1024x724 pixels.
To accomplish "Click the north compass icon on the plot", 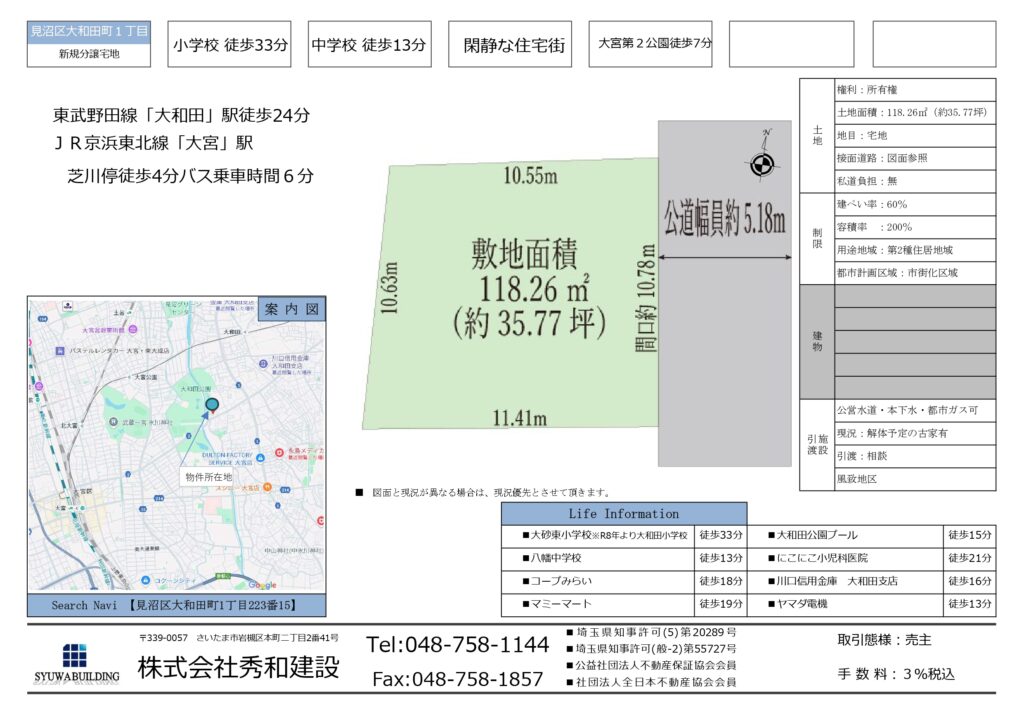I will pos(761,157).
